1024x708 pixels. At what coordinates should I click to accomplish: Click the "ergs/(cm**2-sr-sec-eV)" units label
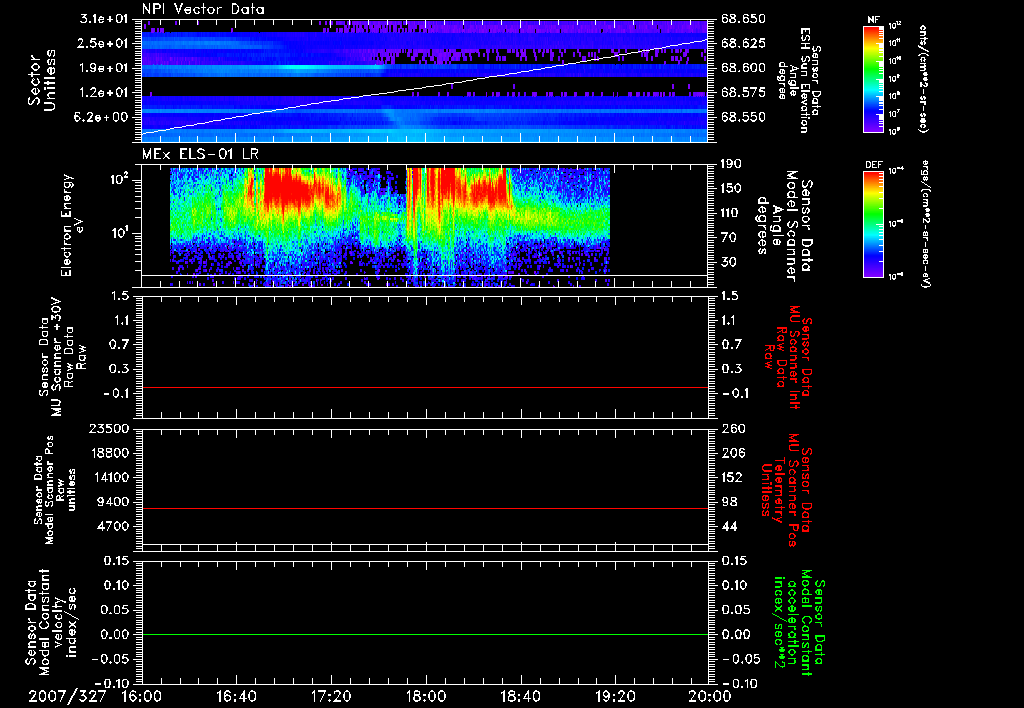point(925,223)
